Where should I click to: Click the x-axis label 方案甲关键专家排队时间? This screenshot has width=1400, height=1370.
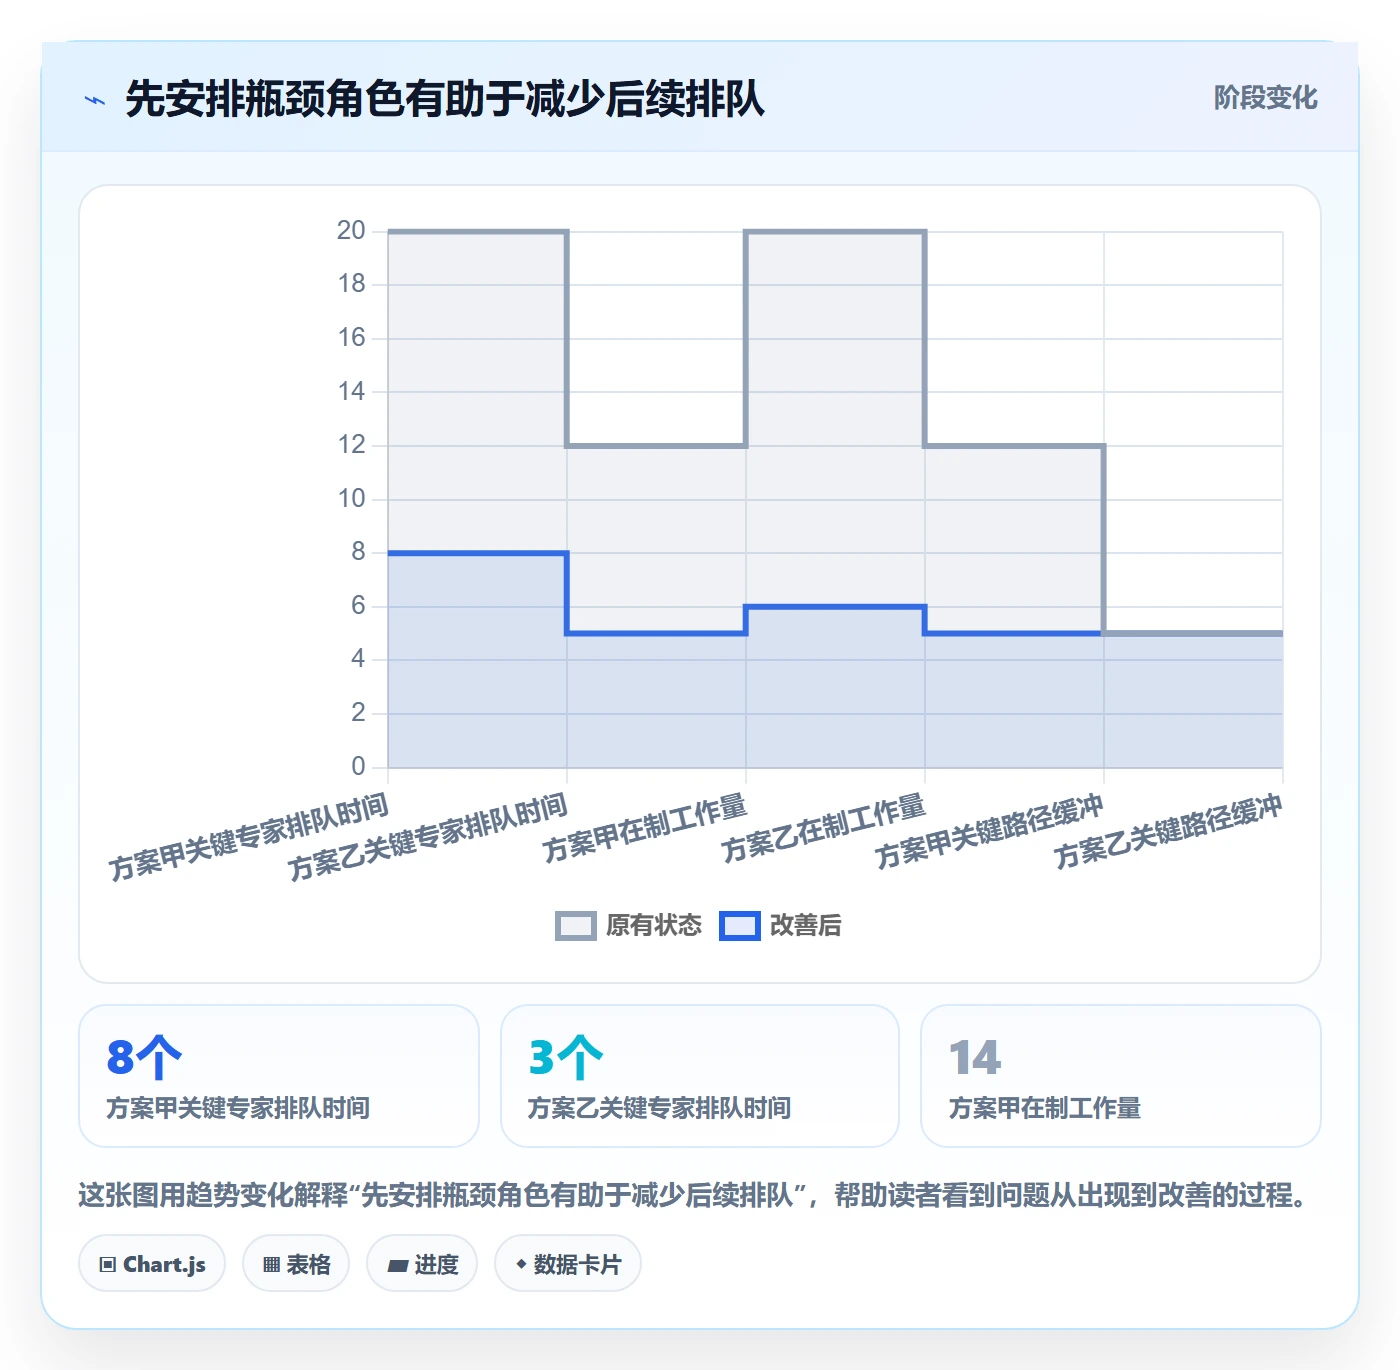tap(248, 838)
